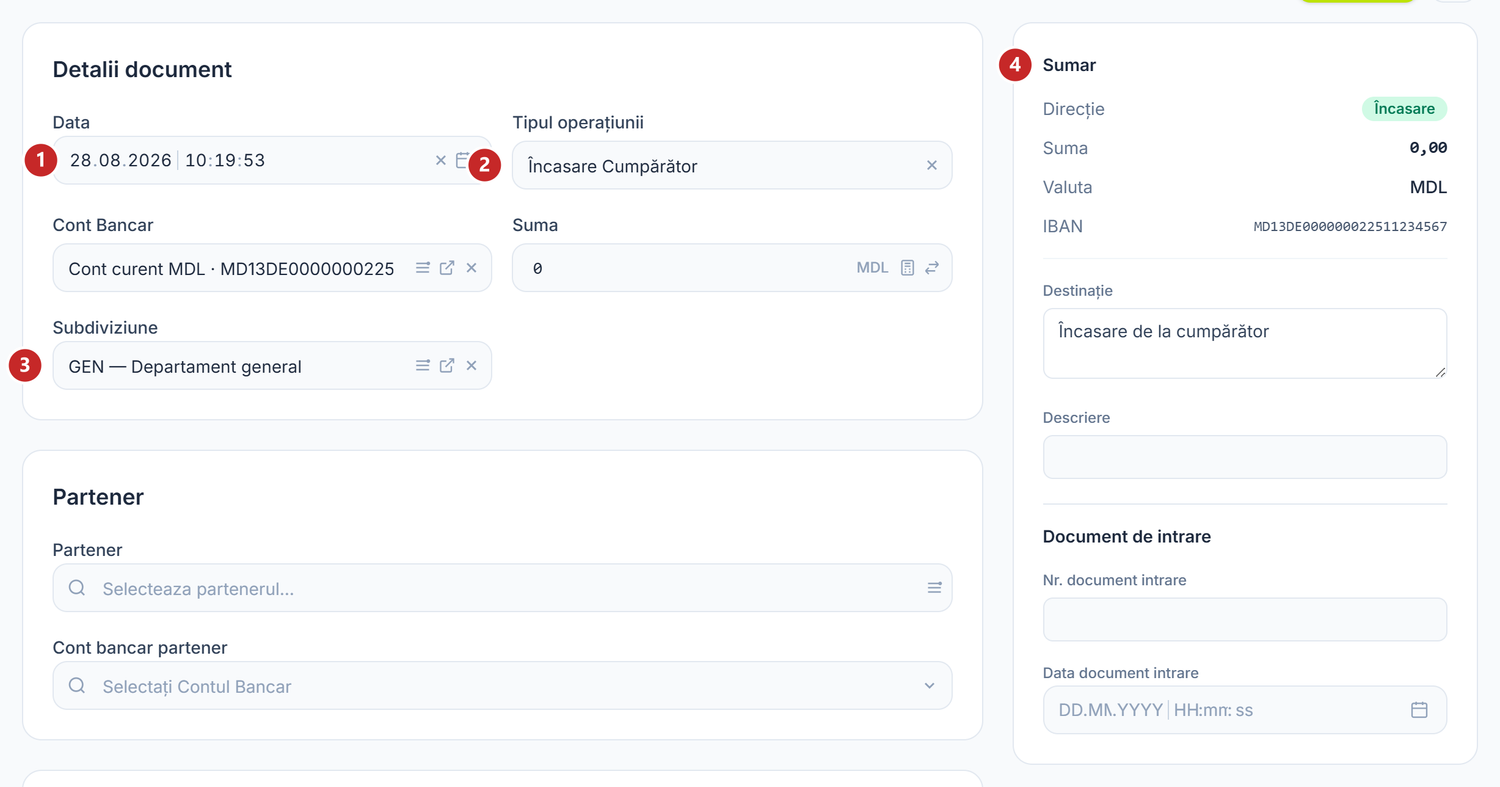Viewport: 1500px width, 787px height.
Task: Click the Selecteaza partenerul search input
Action: click(x=502, y=588)
